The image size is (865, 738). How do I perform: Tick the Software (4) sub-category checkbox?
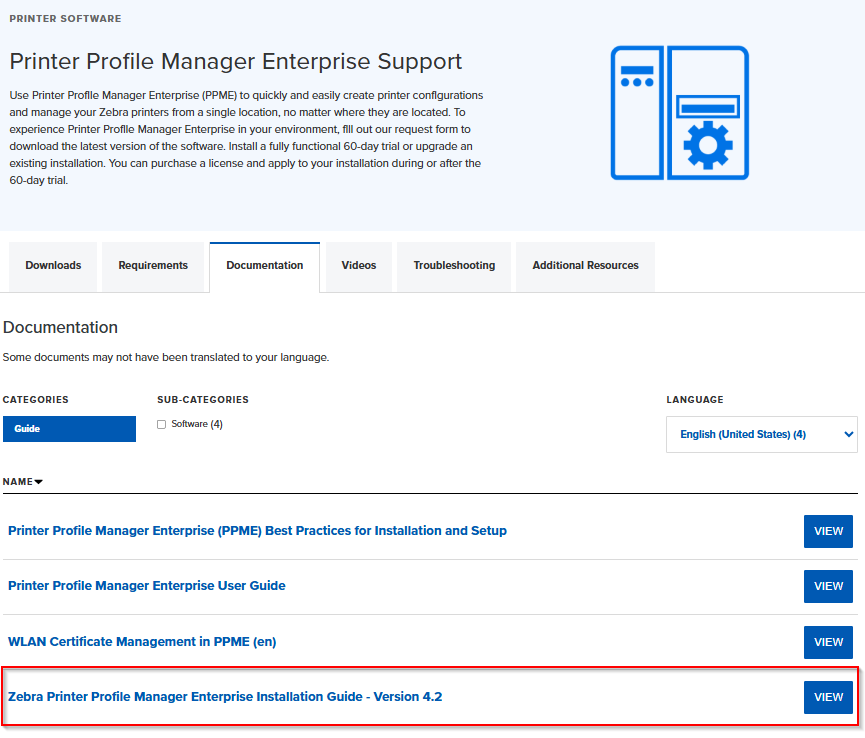(161, 424)
